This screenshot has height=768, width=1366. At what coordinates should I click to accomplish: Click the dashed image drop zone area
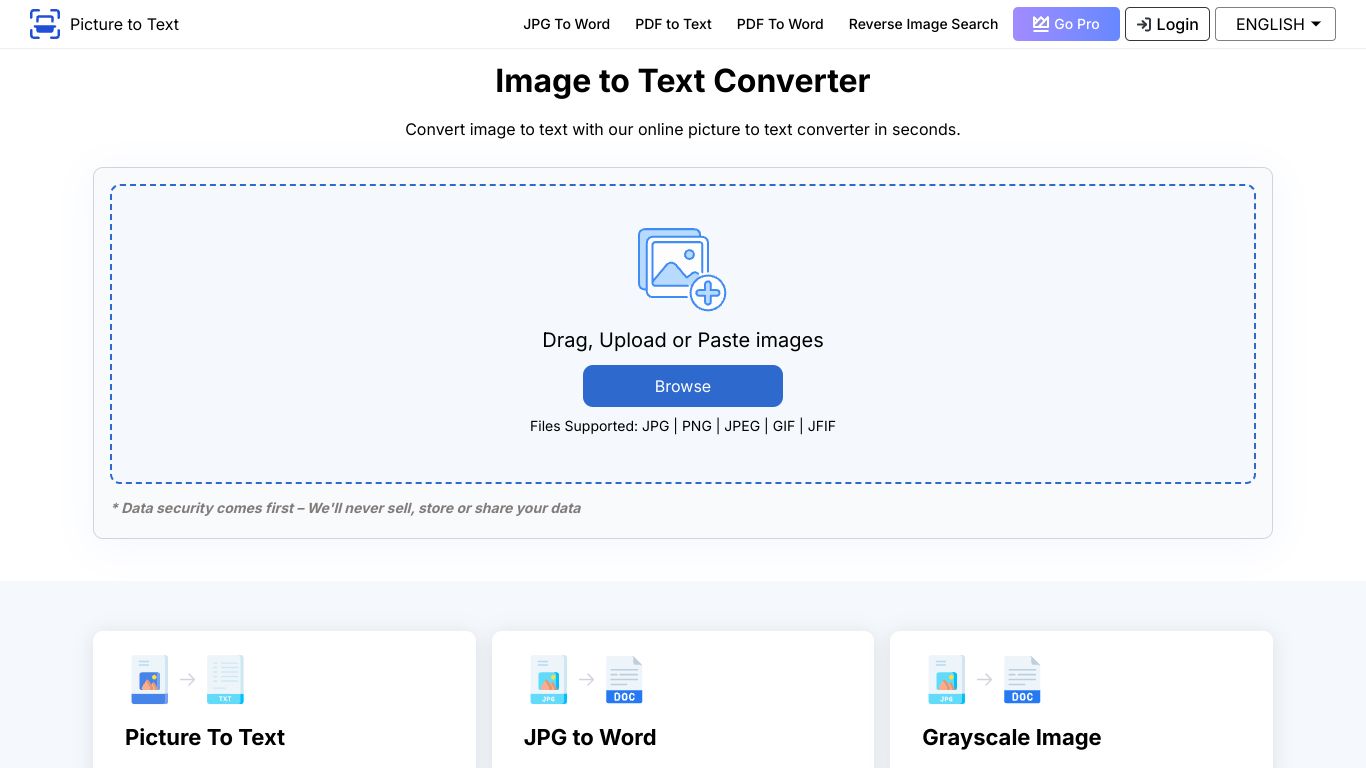click(x=683, y=334)
